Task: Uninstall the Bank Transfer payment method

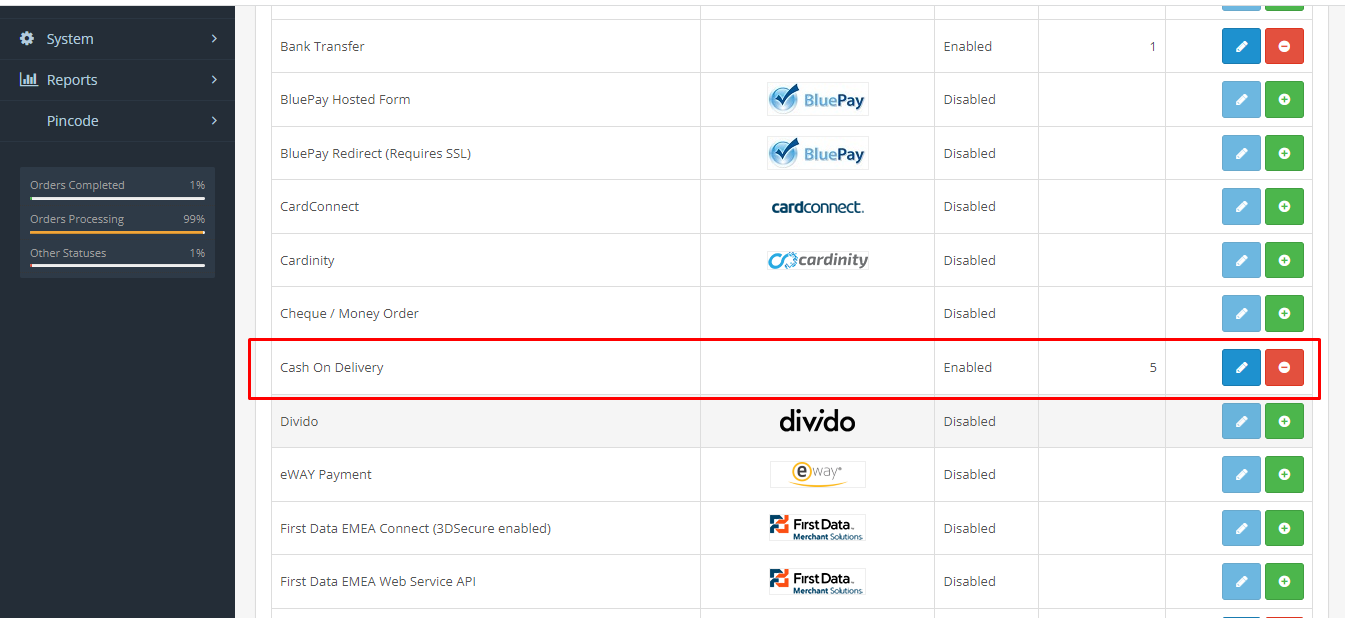Action: [x=1284, y=46]
